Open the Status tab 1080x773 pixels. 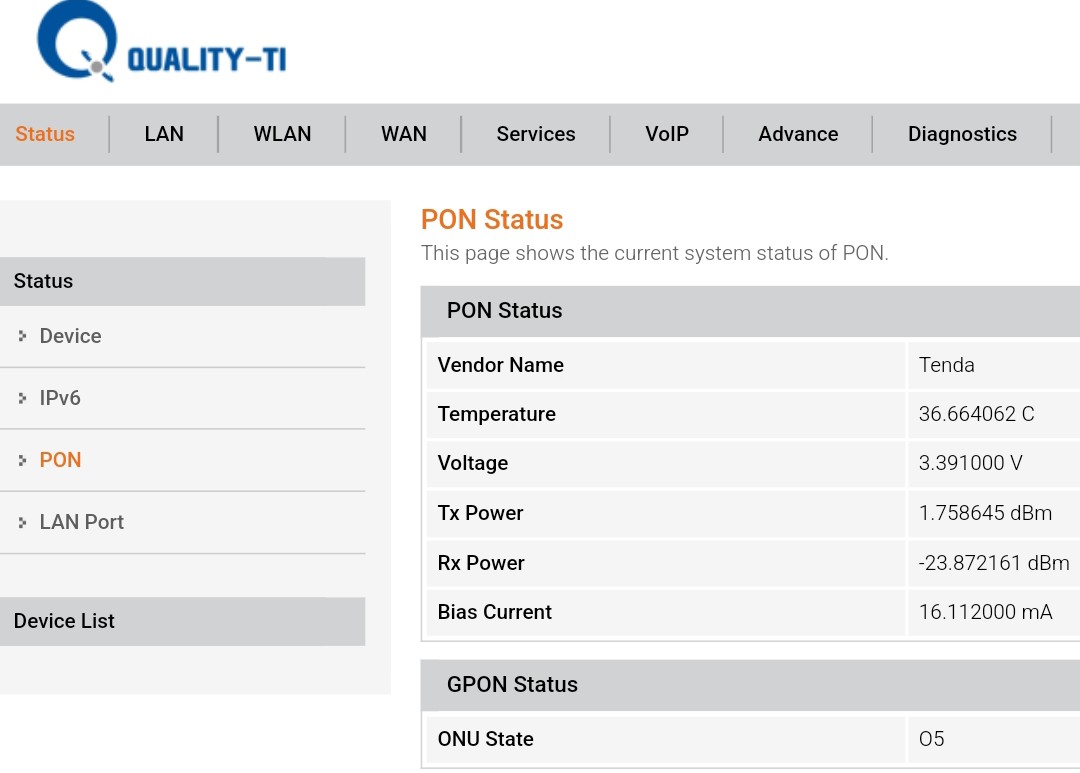click(x=45, y=134)
